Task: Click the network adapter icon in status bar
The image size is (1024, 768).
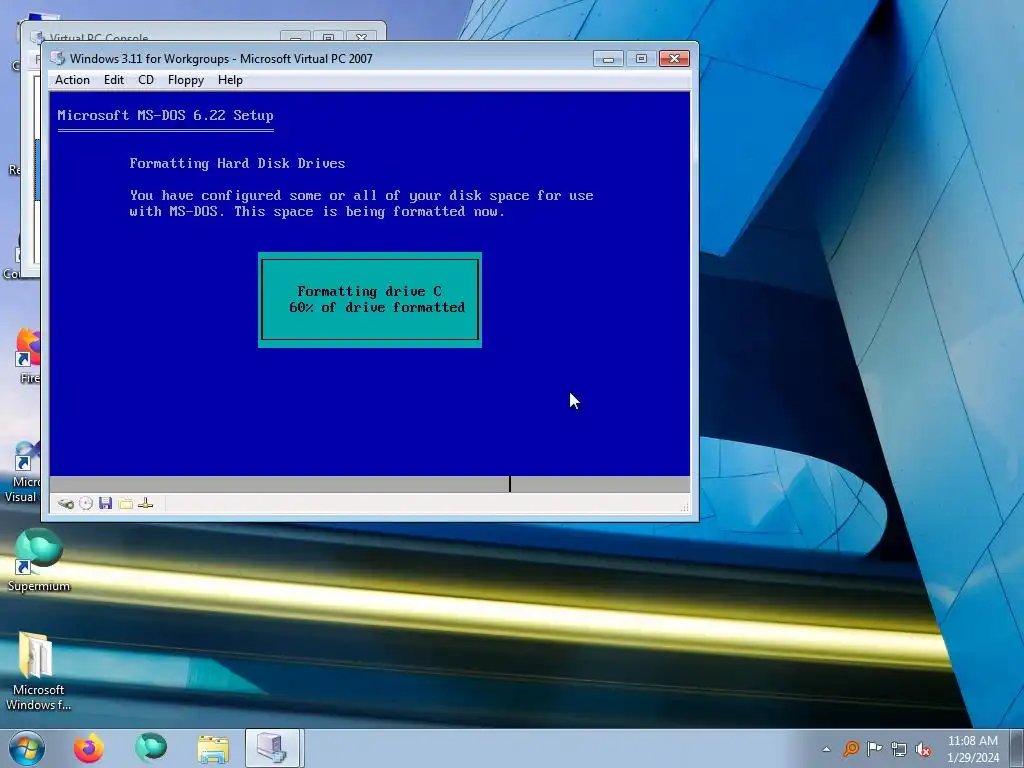Action: 146,503
